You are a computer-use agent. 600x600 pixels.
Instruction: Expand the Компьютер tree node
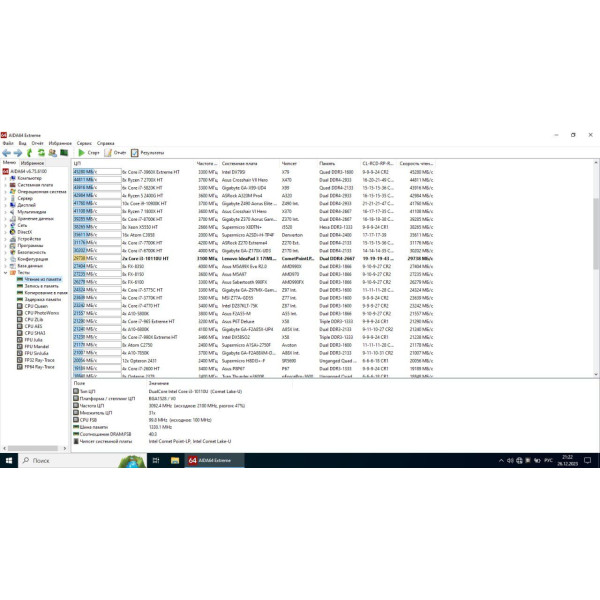pos(5,178)
